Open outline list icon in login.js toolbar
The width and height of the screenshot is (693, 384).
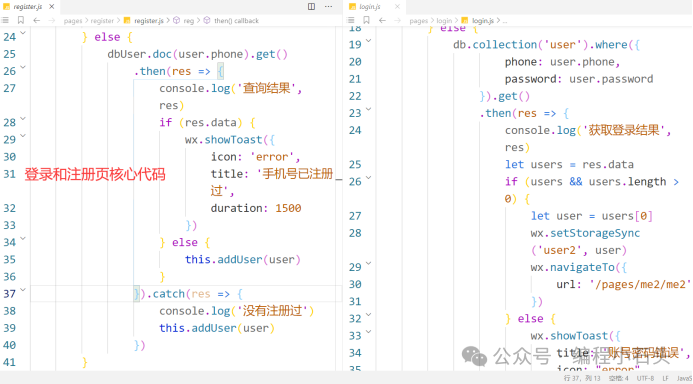(x=351, y=20)
